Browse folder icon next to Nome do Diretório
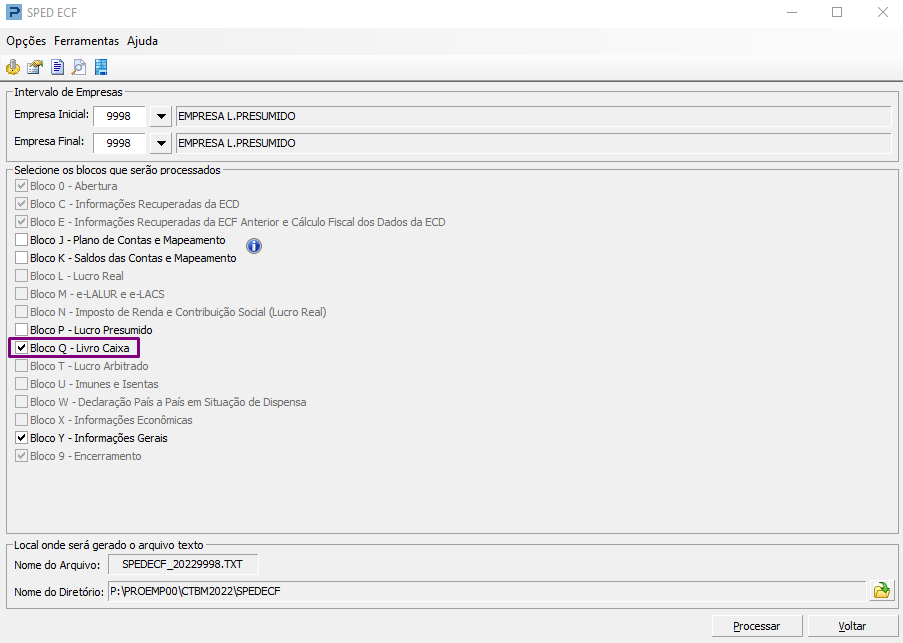Image resolution: width=903 pixels, height=643 pixels. pos(882,591)
